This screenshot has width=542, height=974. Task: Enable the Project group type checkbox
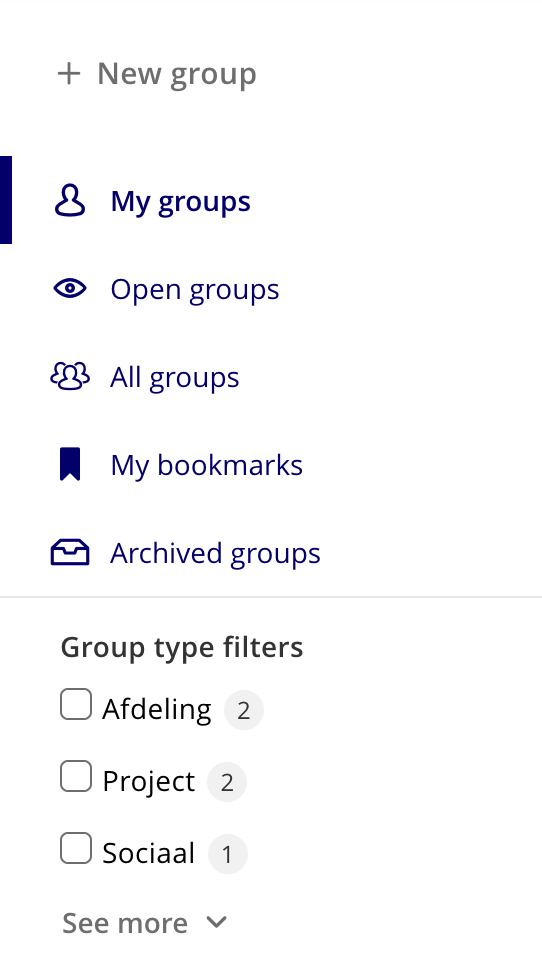76,776
